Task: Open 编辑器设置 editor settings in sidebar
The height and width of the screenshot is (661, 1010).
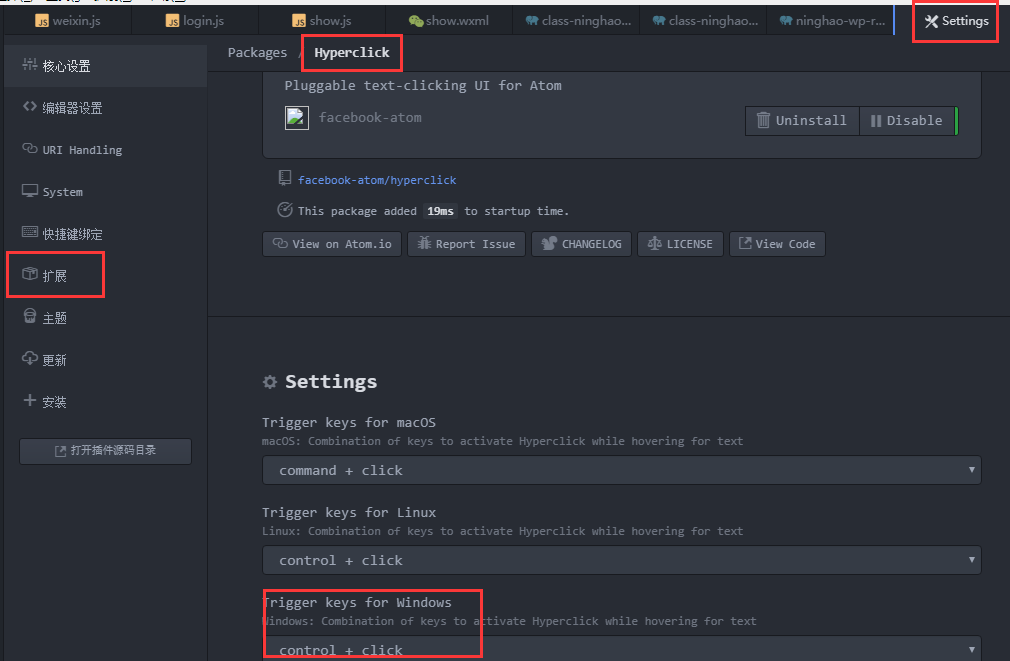Action: [72, 108]
